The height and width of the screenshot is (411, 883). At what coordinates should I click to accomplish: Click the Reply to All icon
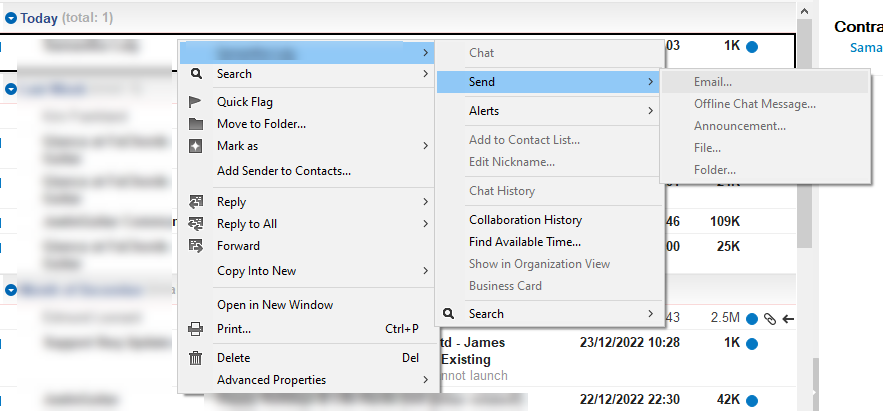tap(196, 224)
